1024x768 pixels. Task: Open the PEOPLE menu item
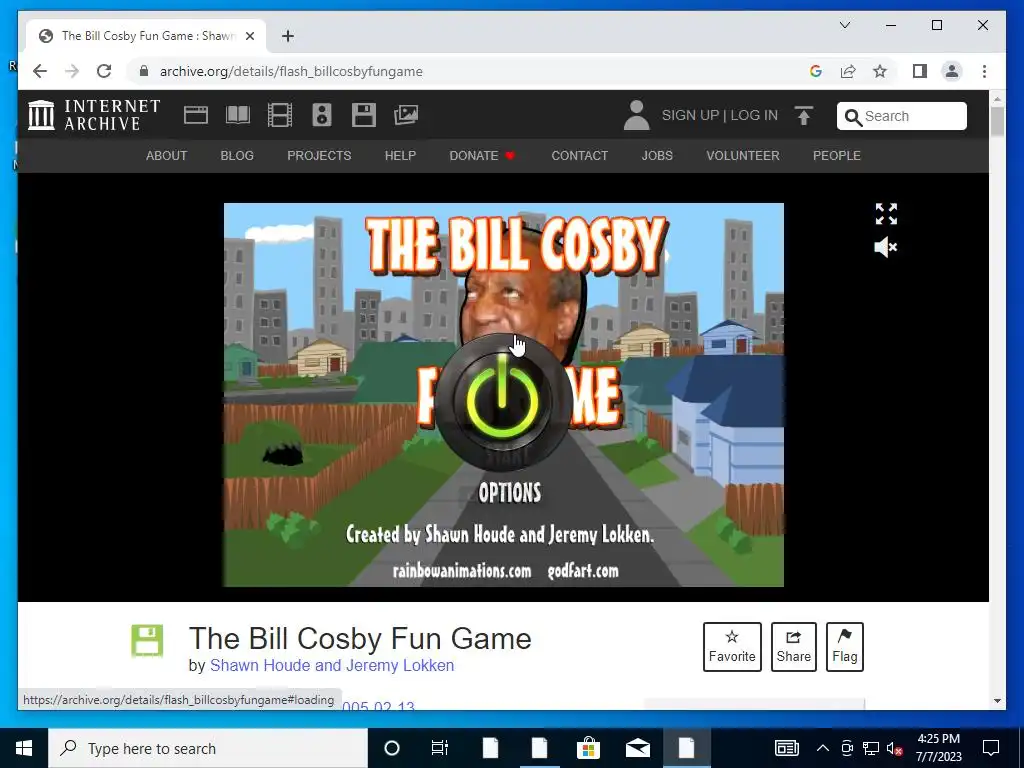837,155
